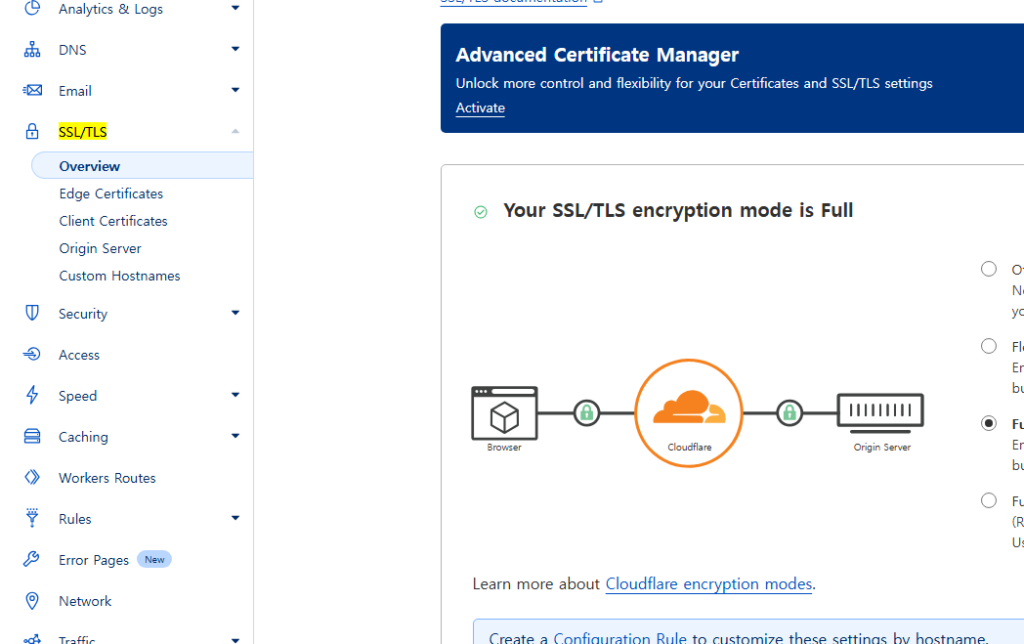
Task: Open Origin Server settings page
Action: pyautogui.click(x=100, y=248)
